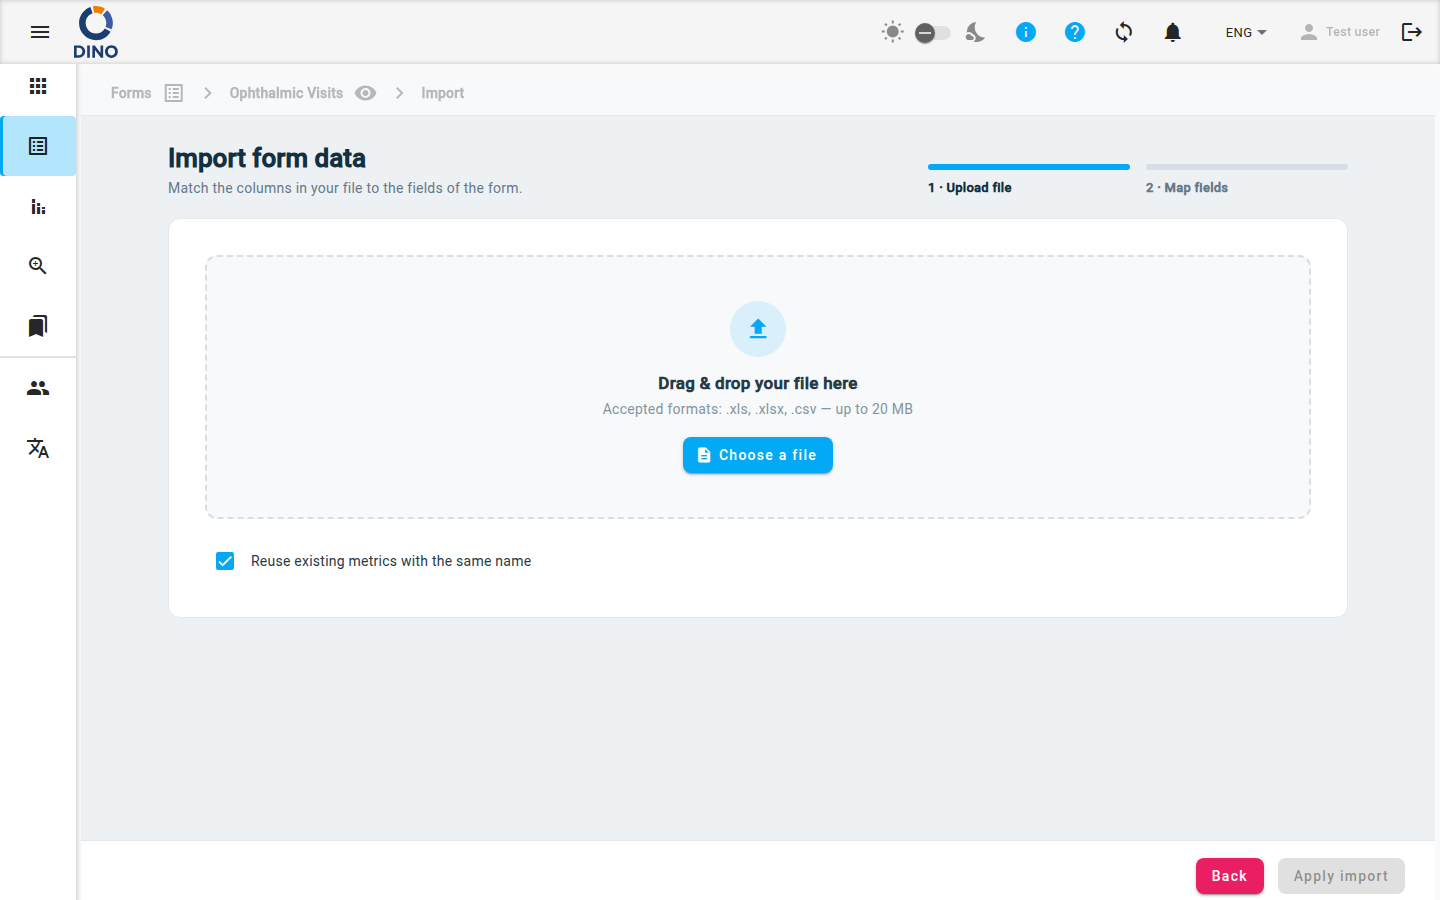Viewport: 1440px width, 900px height.
Task: Open the apps grid in sidebar
Action: point(38,86)
